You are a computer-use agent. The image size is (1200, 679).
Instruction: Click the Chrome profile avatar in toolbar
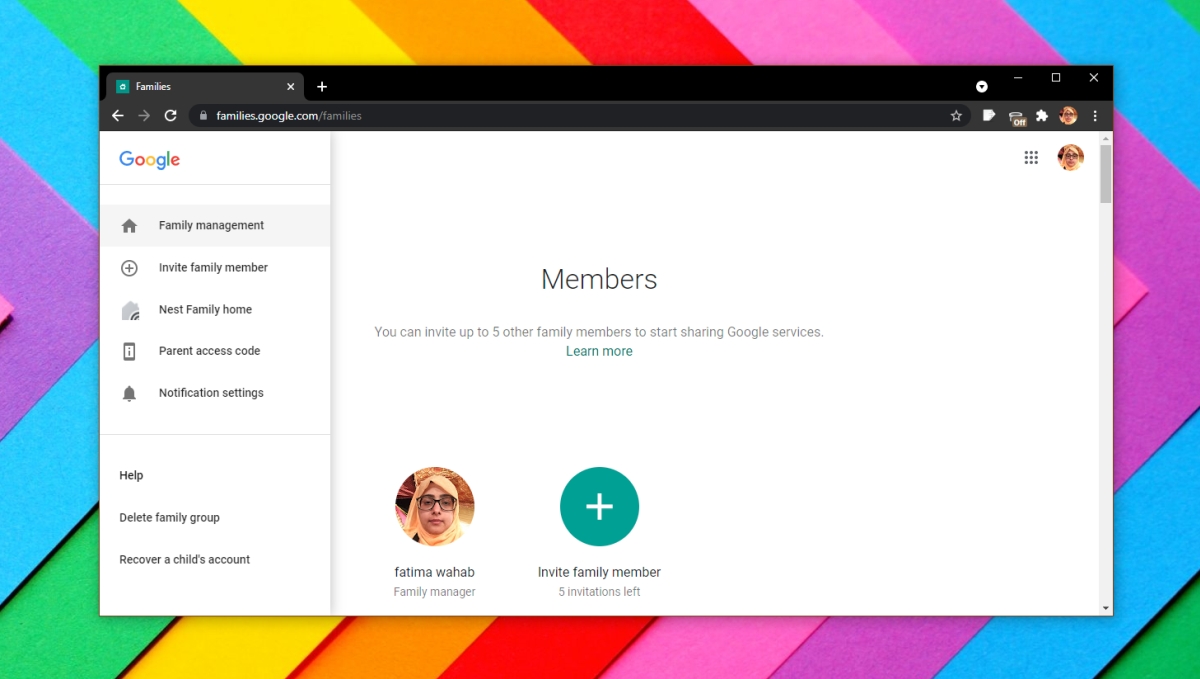(x=1068, y=116)
